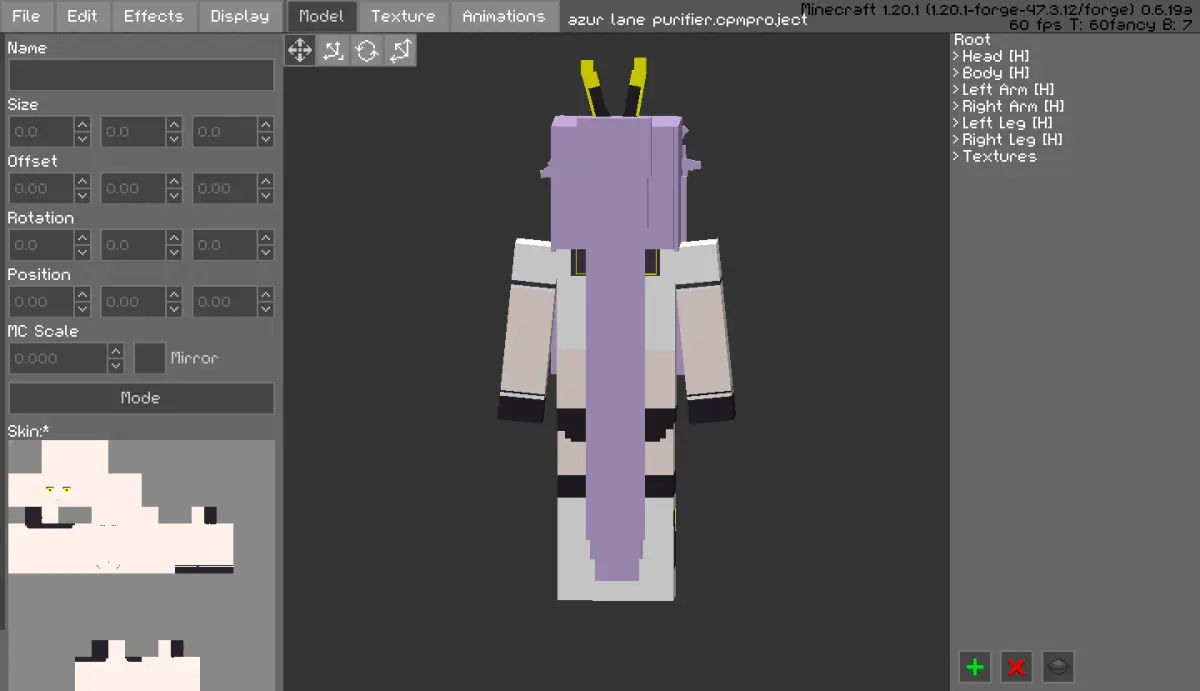Switch to the Animations tab
1200x691 pixels.
click(x=503, y=16)
